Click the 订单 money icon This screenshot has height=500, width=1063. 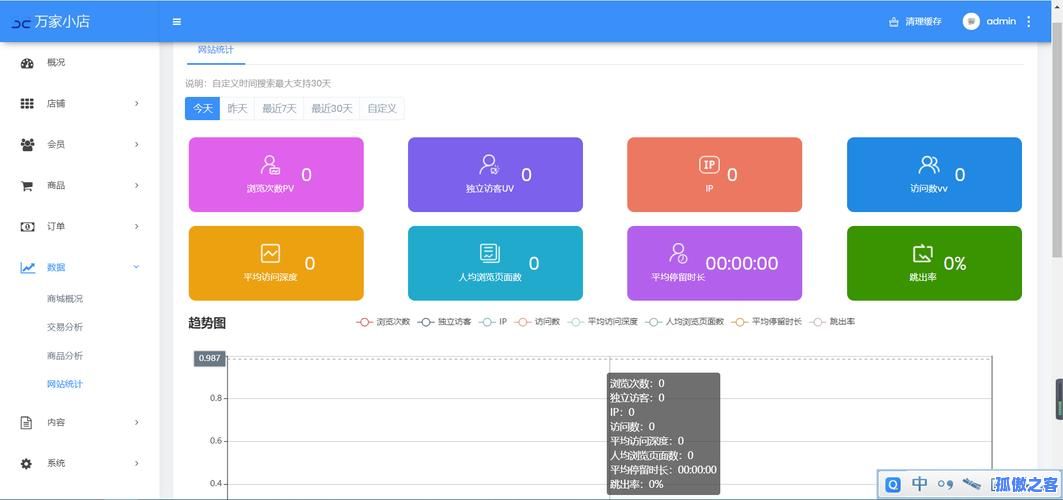point(26,227)
